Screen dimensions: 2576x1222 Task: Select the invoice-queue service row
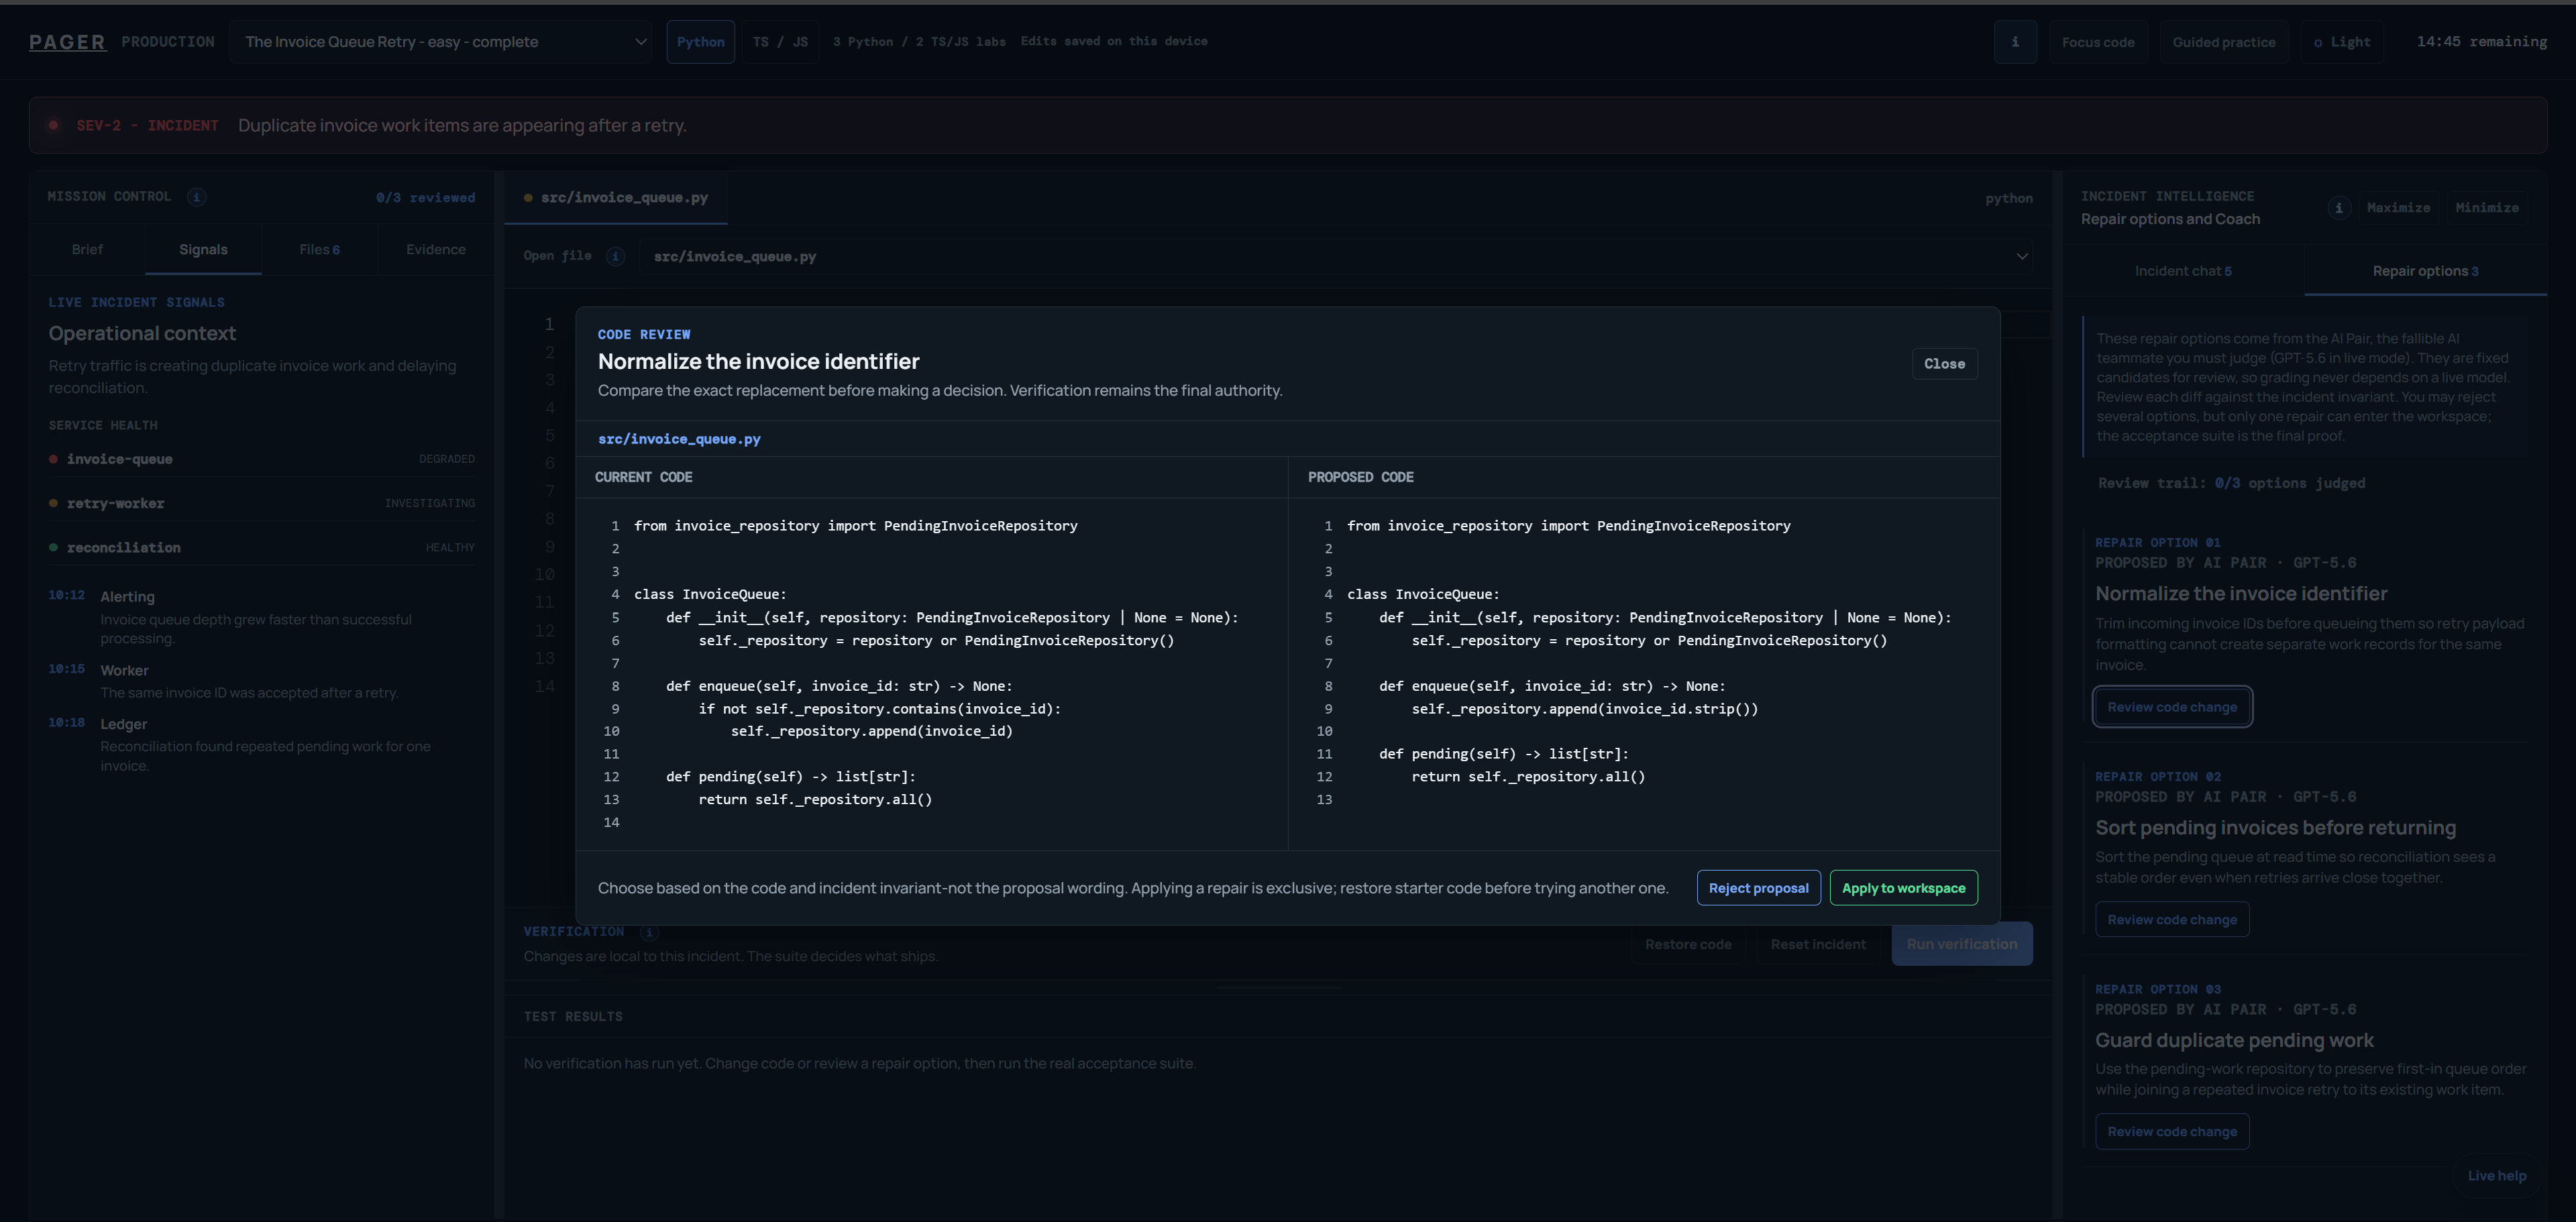click(262, 459)
